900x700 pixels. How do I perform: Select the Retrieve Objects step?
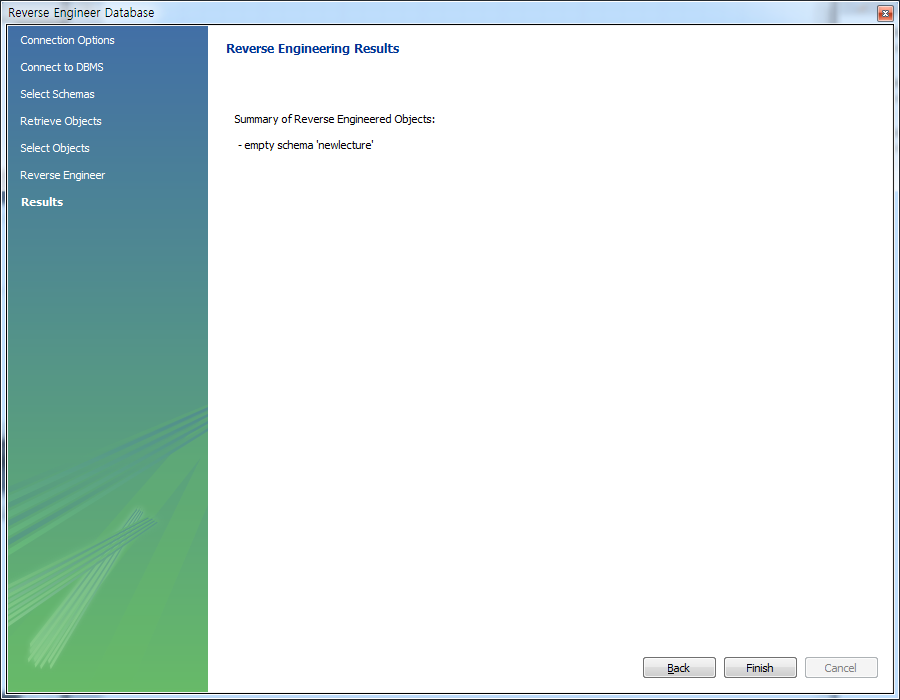[61, 121]
